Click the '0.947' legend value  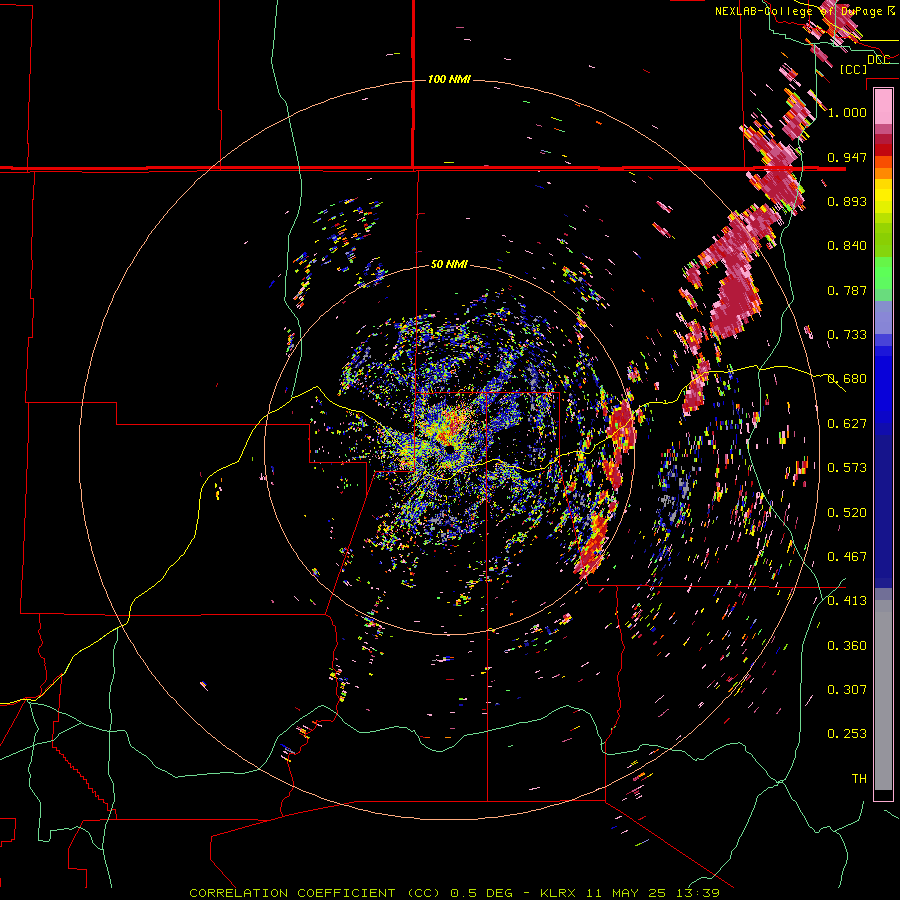click(x=847, y=157)
